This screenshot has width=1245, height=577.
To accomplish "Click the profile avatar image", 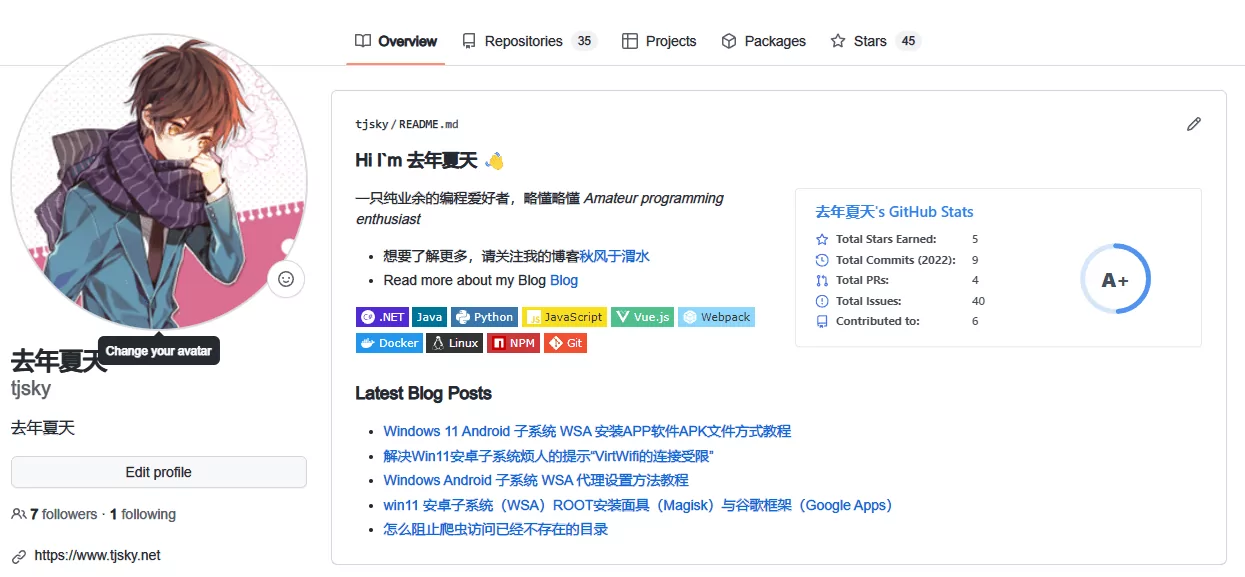I will pyautogui.click(x=159, y=182).
